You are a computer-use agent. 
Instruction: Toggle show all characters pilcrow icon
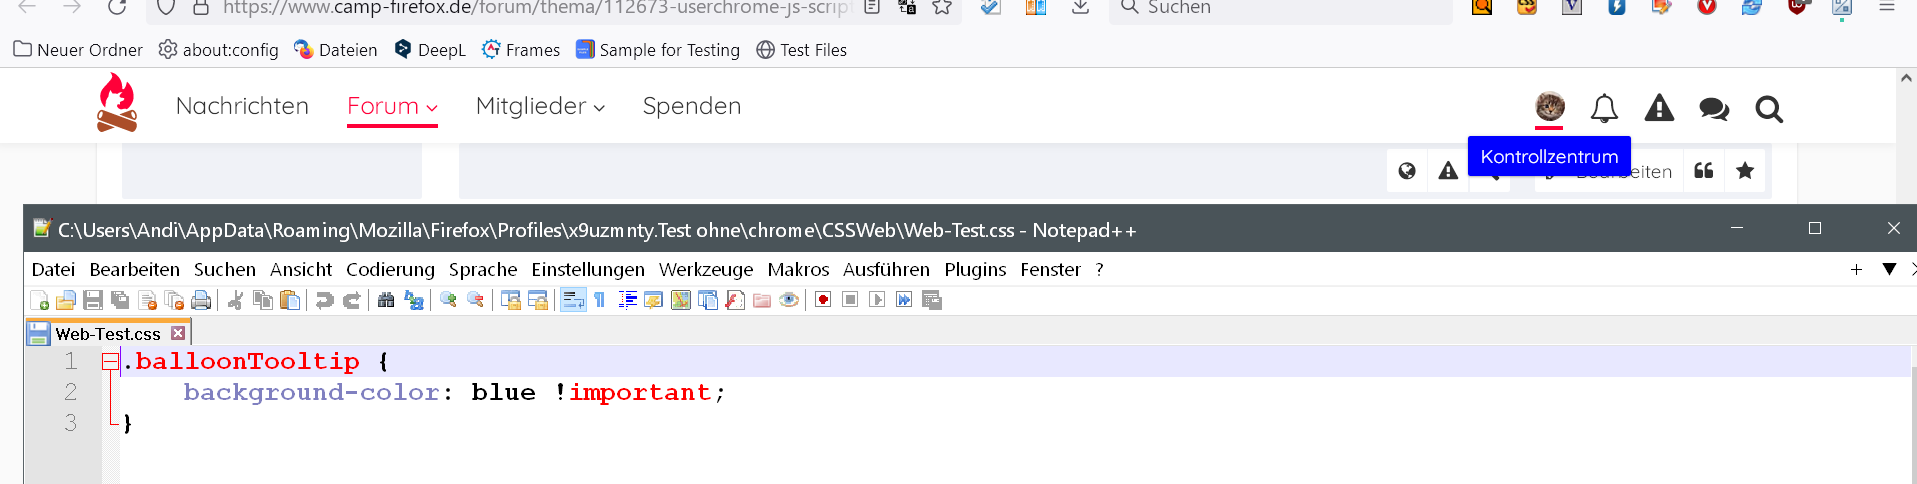(x=600, y=300)
